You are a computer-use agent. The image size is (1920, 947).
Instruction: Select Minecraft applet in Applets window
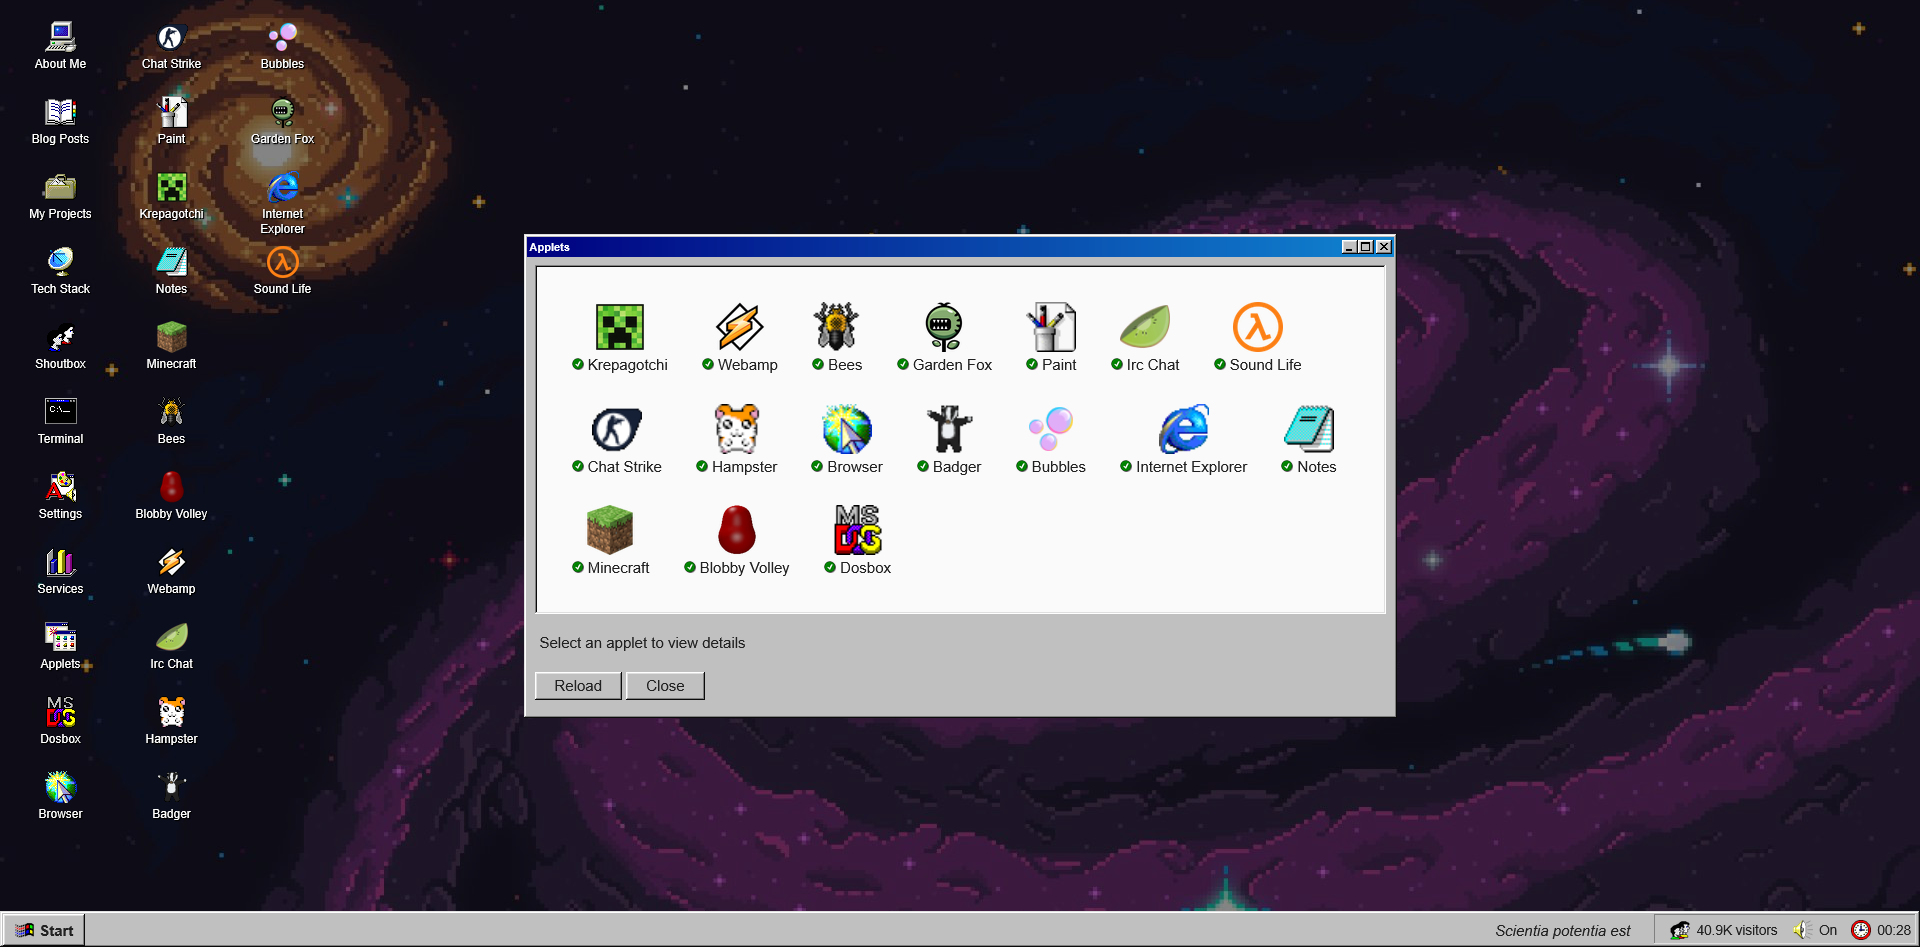610,541
